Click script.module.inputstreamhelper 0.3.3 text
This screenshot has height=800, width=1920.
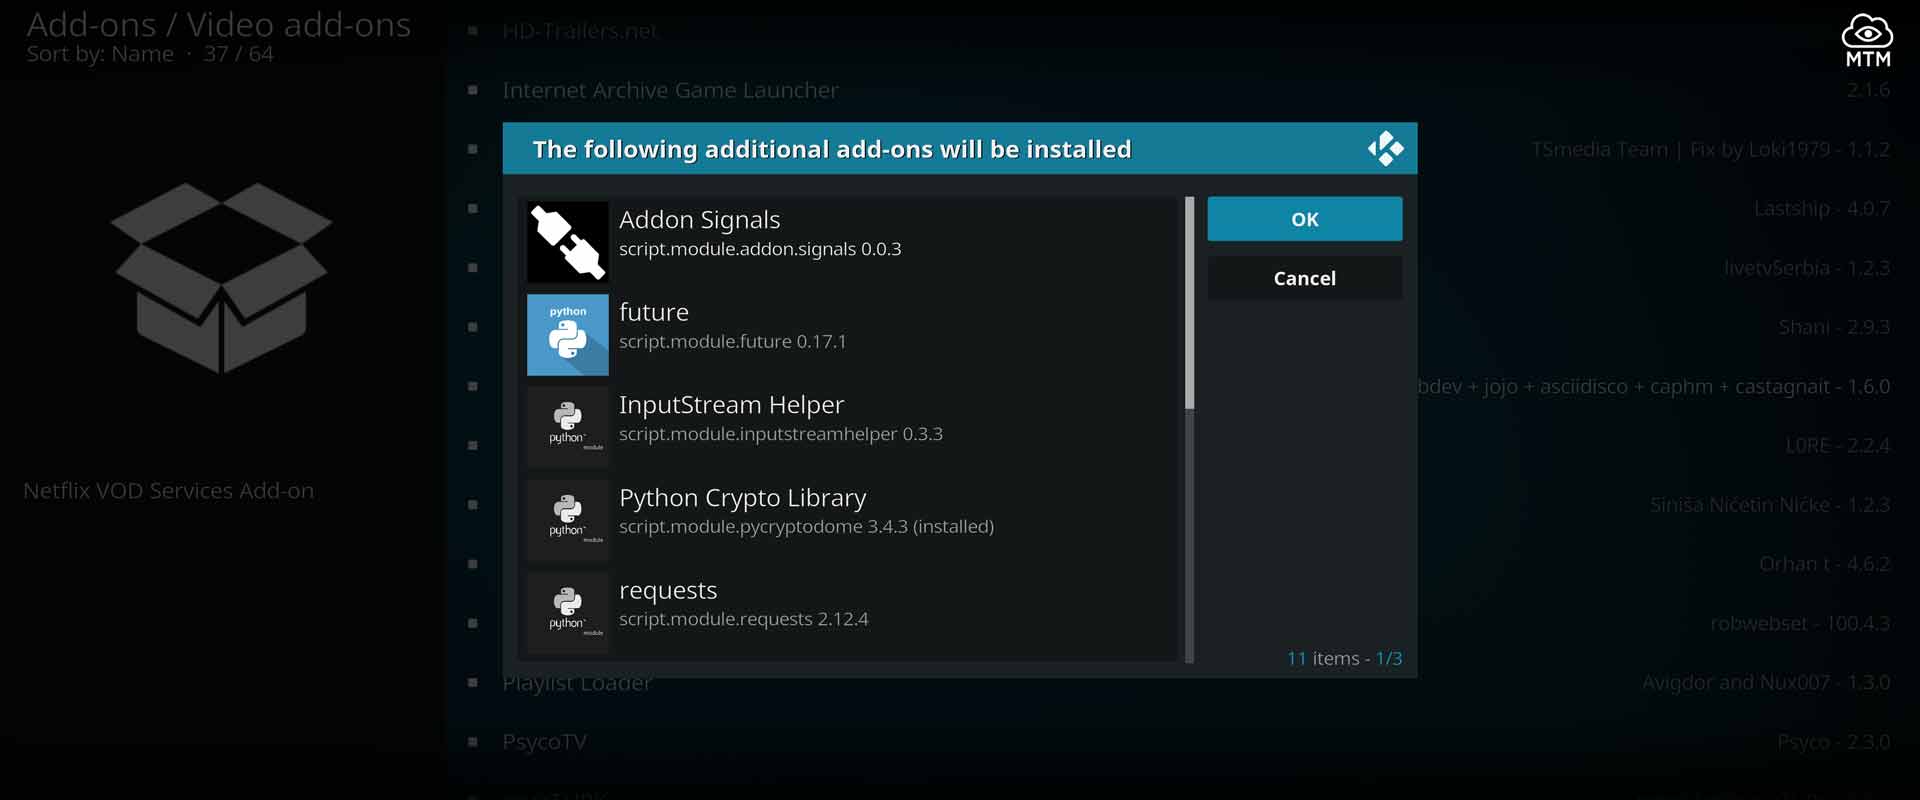(x=780, y=434)
